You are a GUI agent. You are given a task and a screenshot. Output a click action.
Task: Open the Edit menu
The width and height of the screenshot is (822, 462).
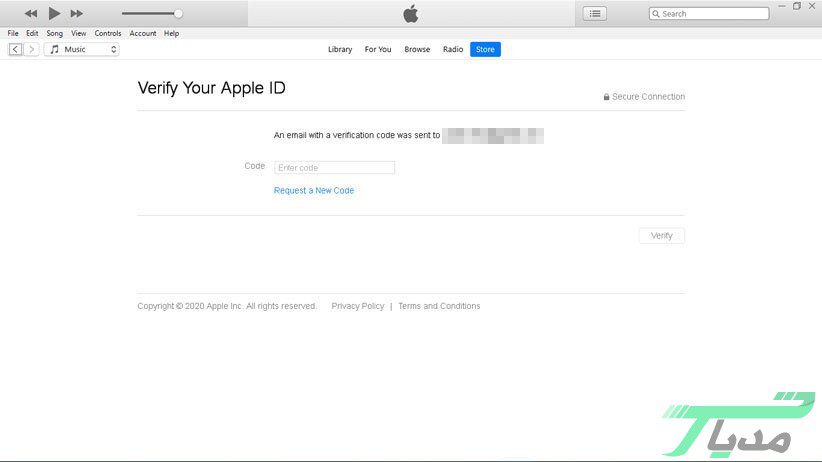coord(32,33)
